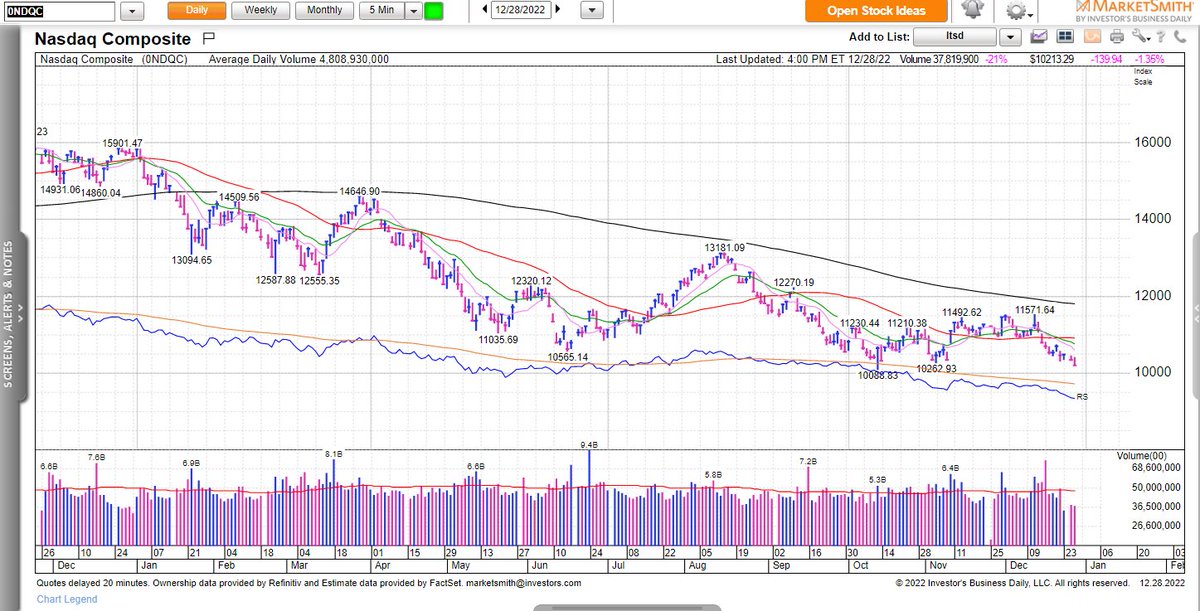Image resolution: width=1200 pixels, height=611 pixels.
Task: Click the orange pattern recognition icon
Action: (x=1092, y=37)
